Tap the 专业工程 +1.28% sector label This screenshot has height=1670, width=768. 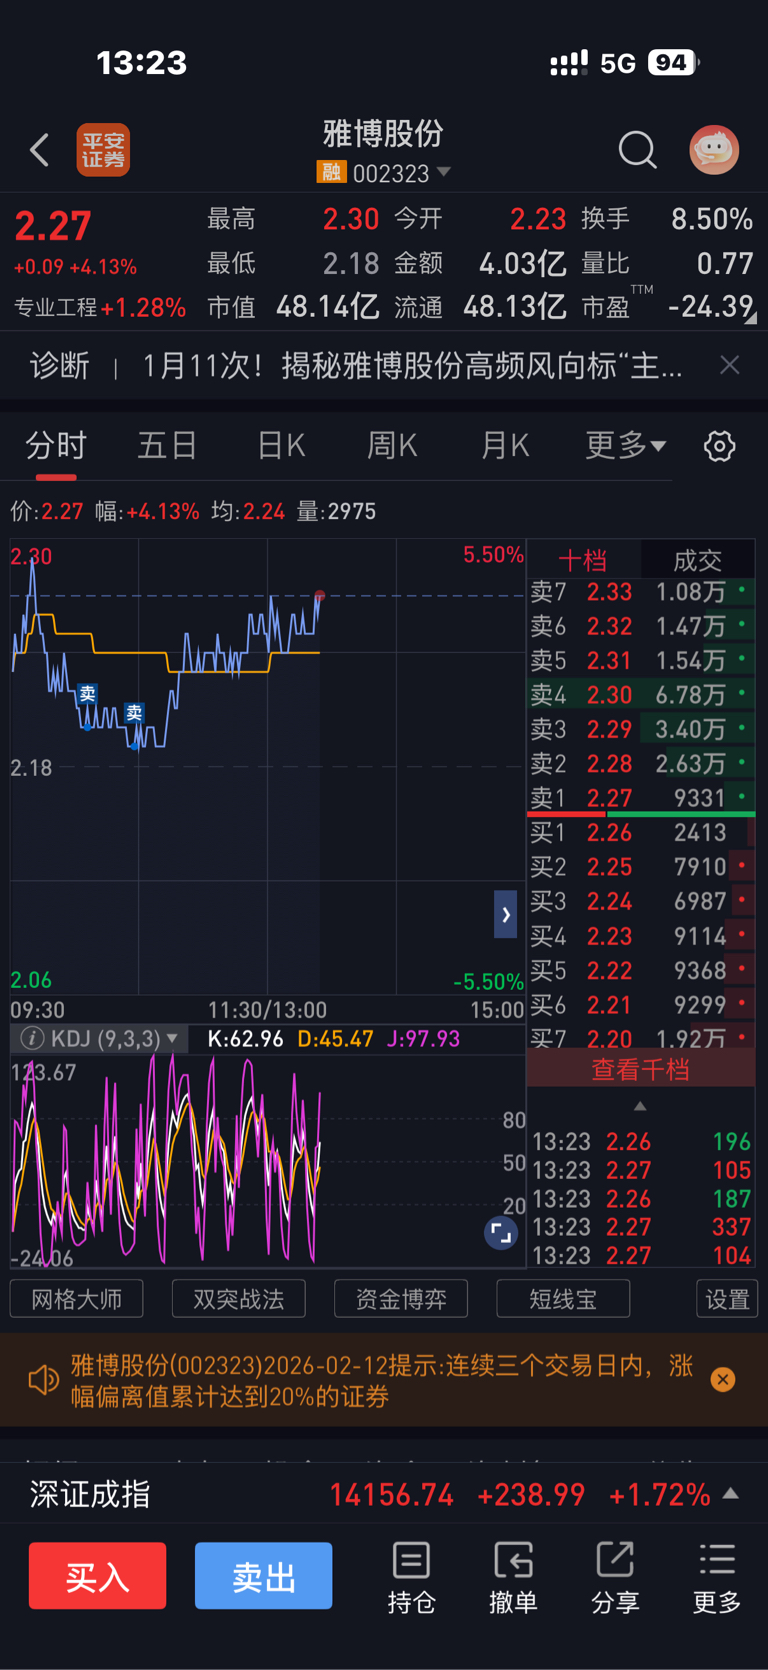(x=100, y=307)
